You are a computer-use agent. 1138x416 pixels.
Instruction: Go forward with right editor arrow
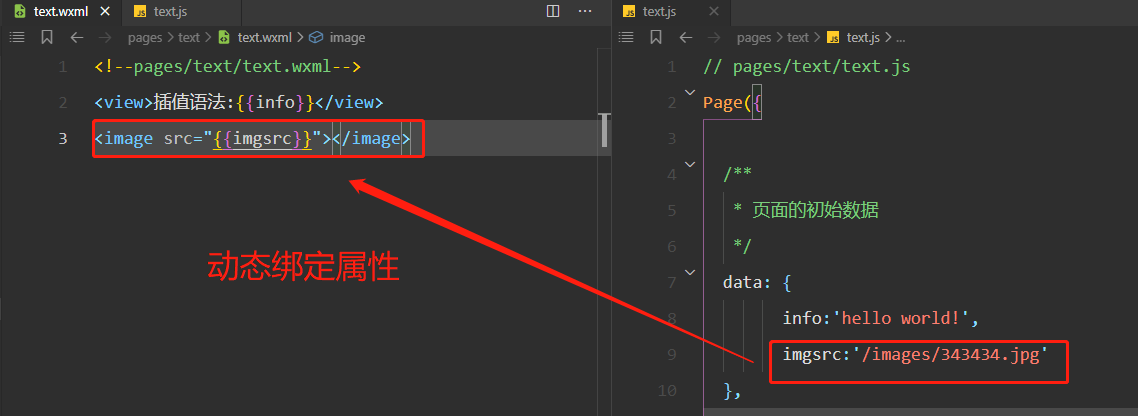click(x=715, y=37)
